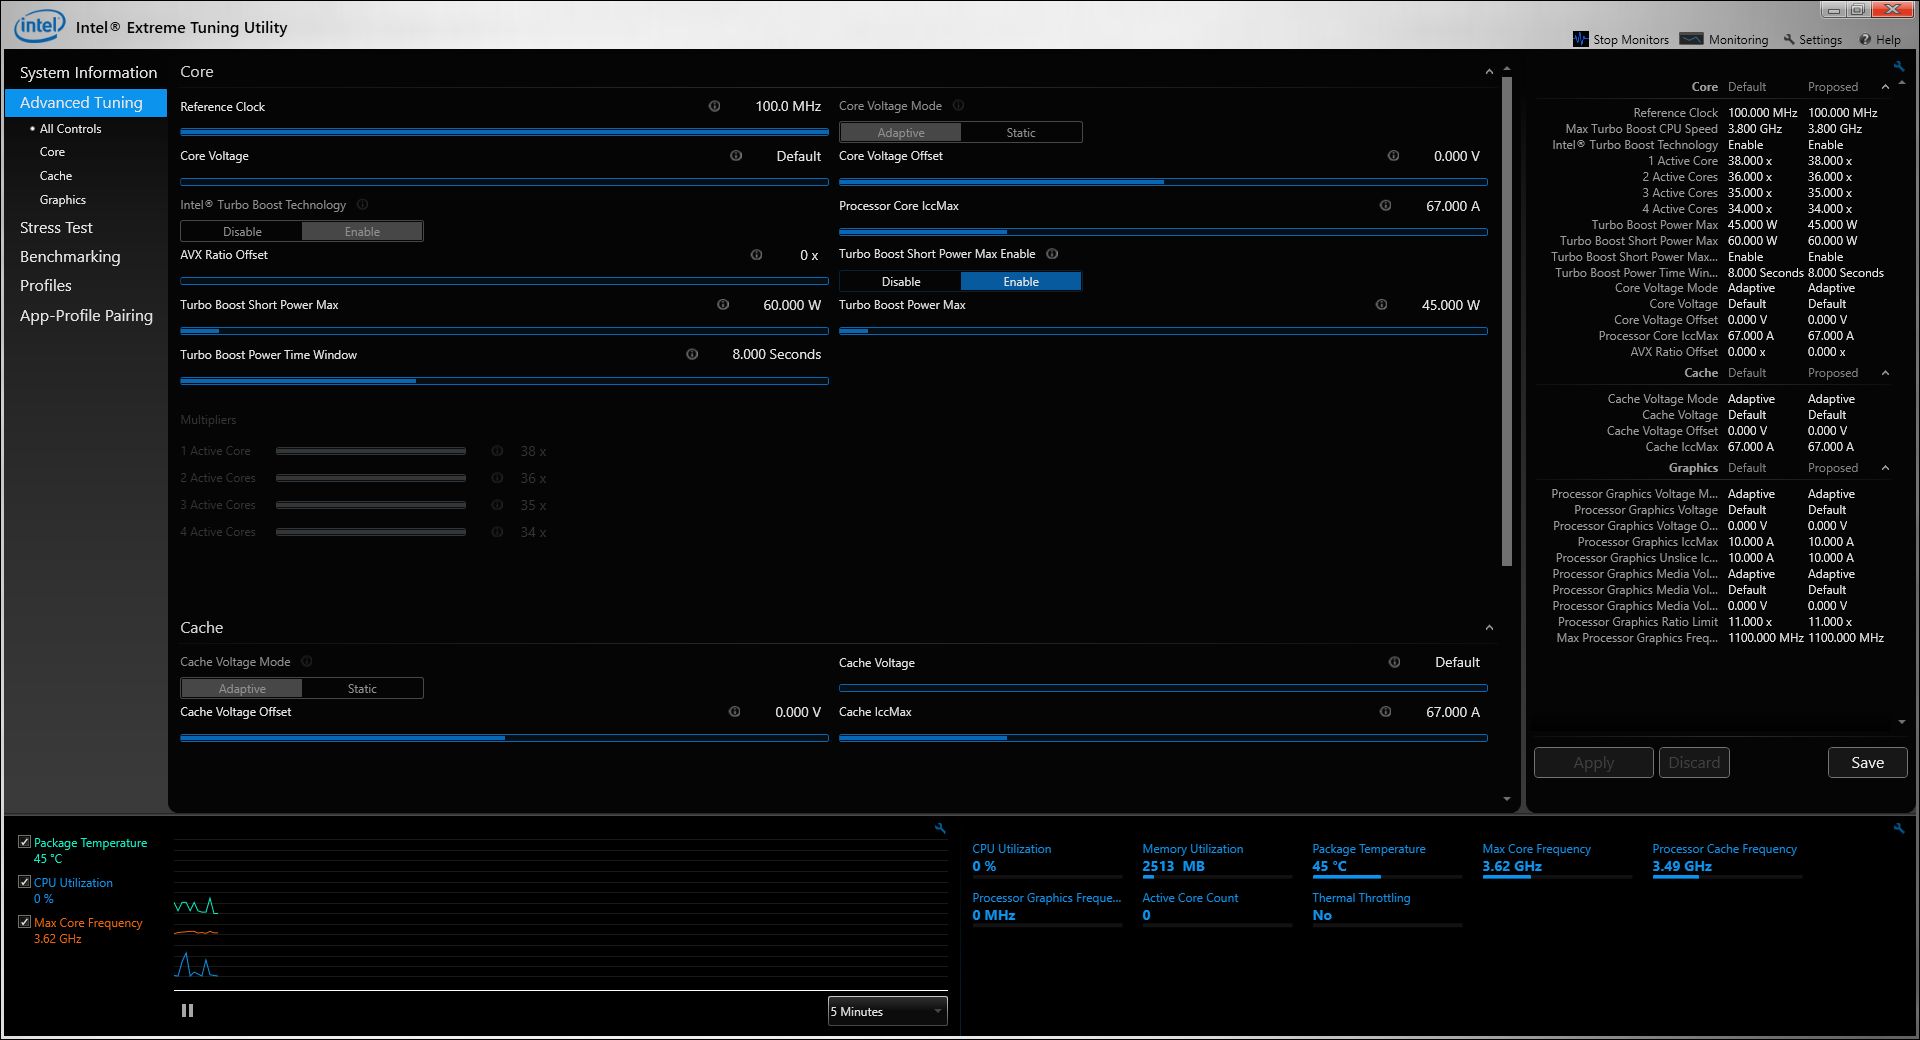Toggle CPU Utilization checkbox
The width and height of the screenshot is (1920, 1040).
point(24,882)
